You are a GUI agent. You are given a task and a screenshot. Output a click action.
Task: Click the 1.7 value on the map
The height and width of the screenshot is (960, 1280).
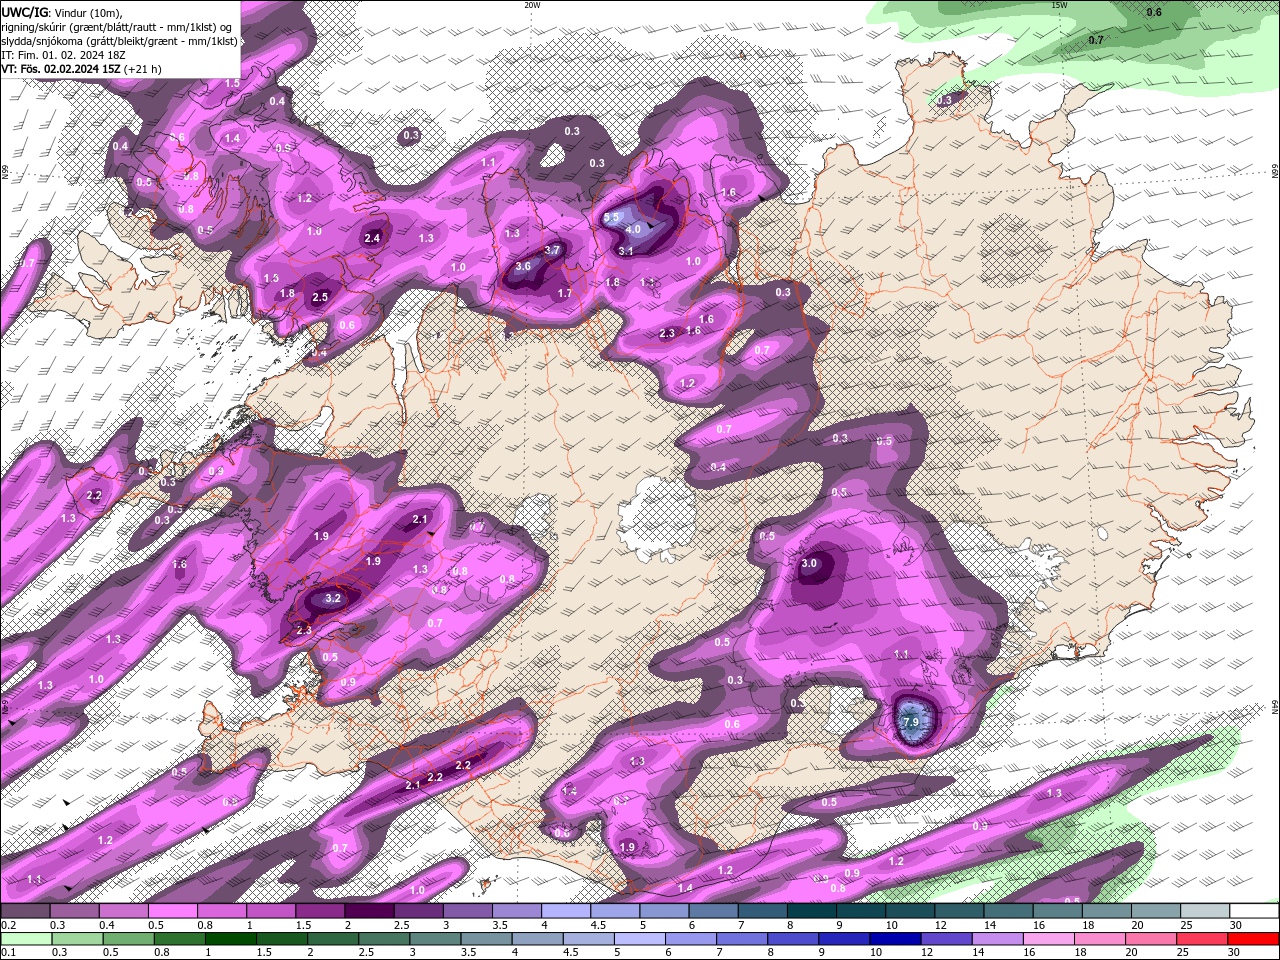[565, 294]
